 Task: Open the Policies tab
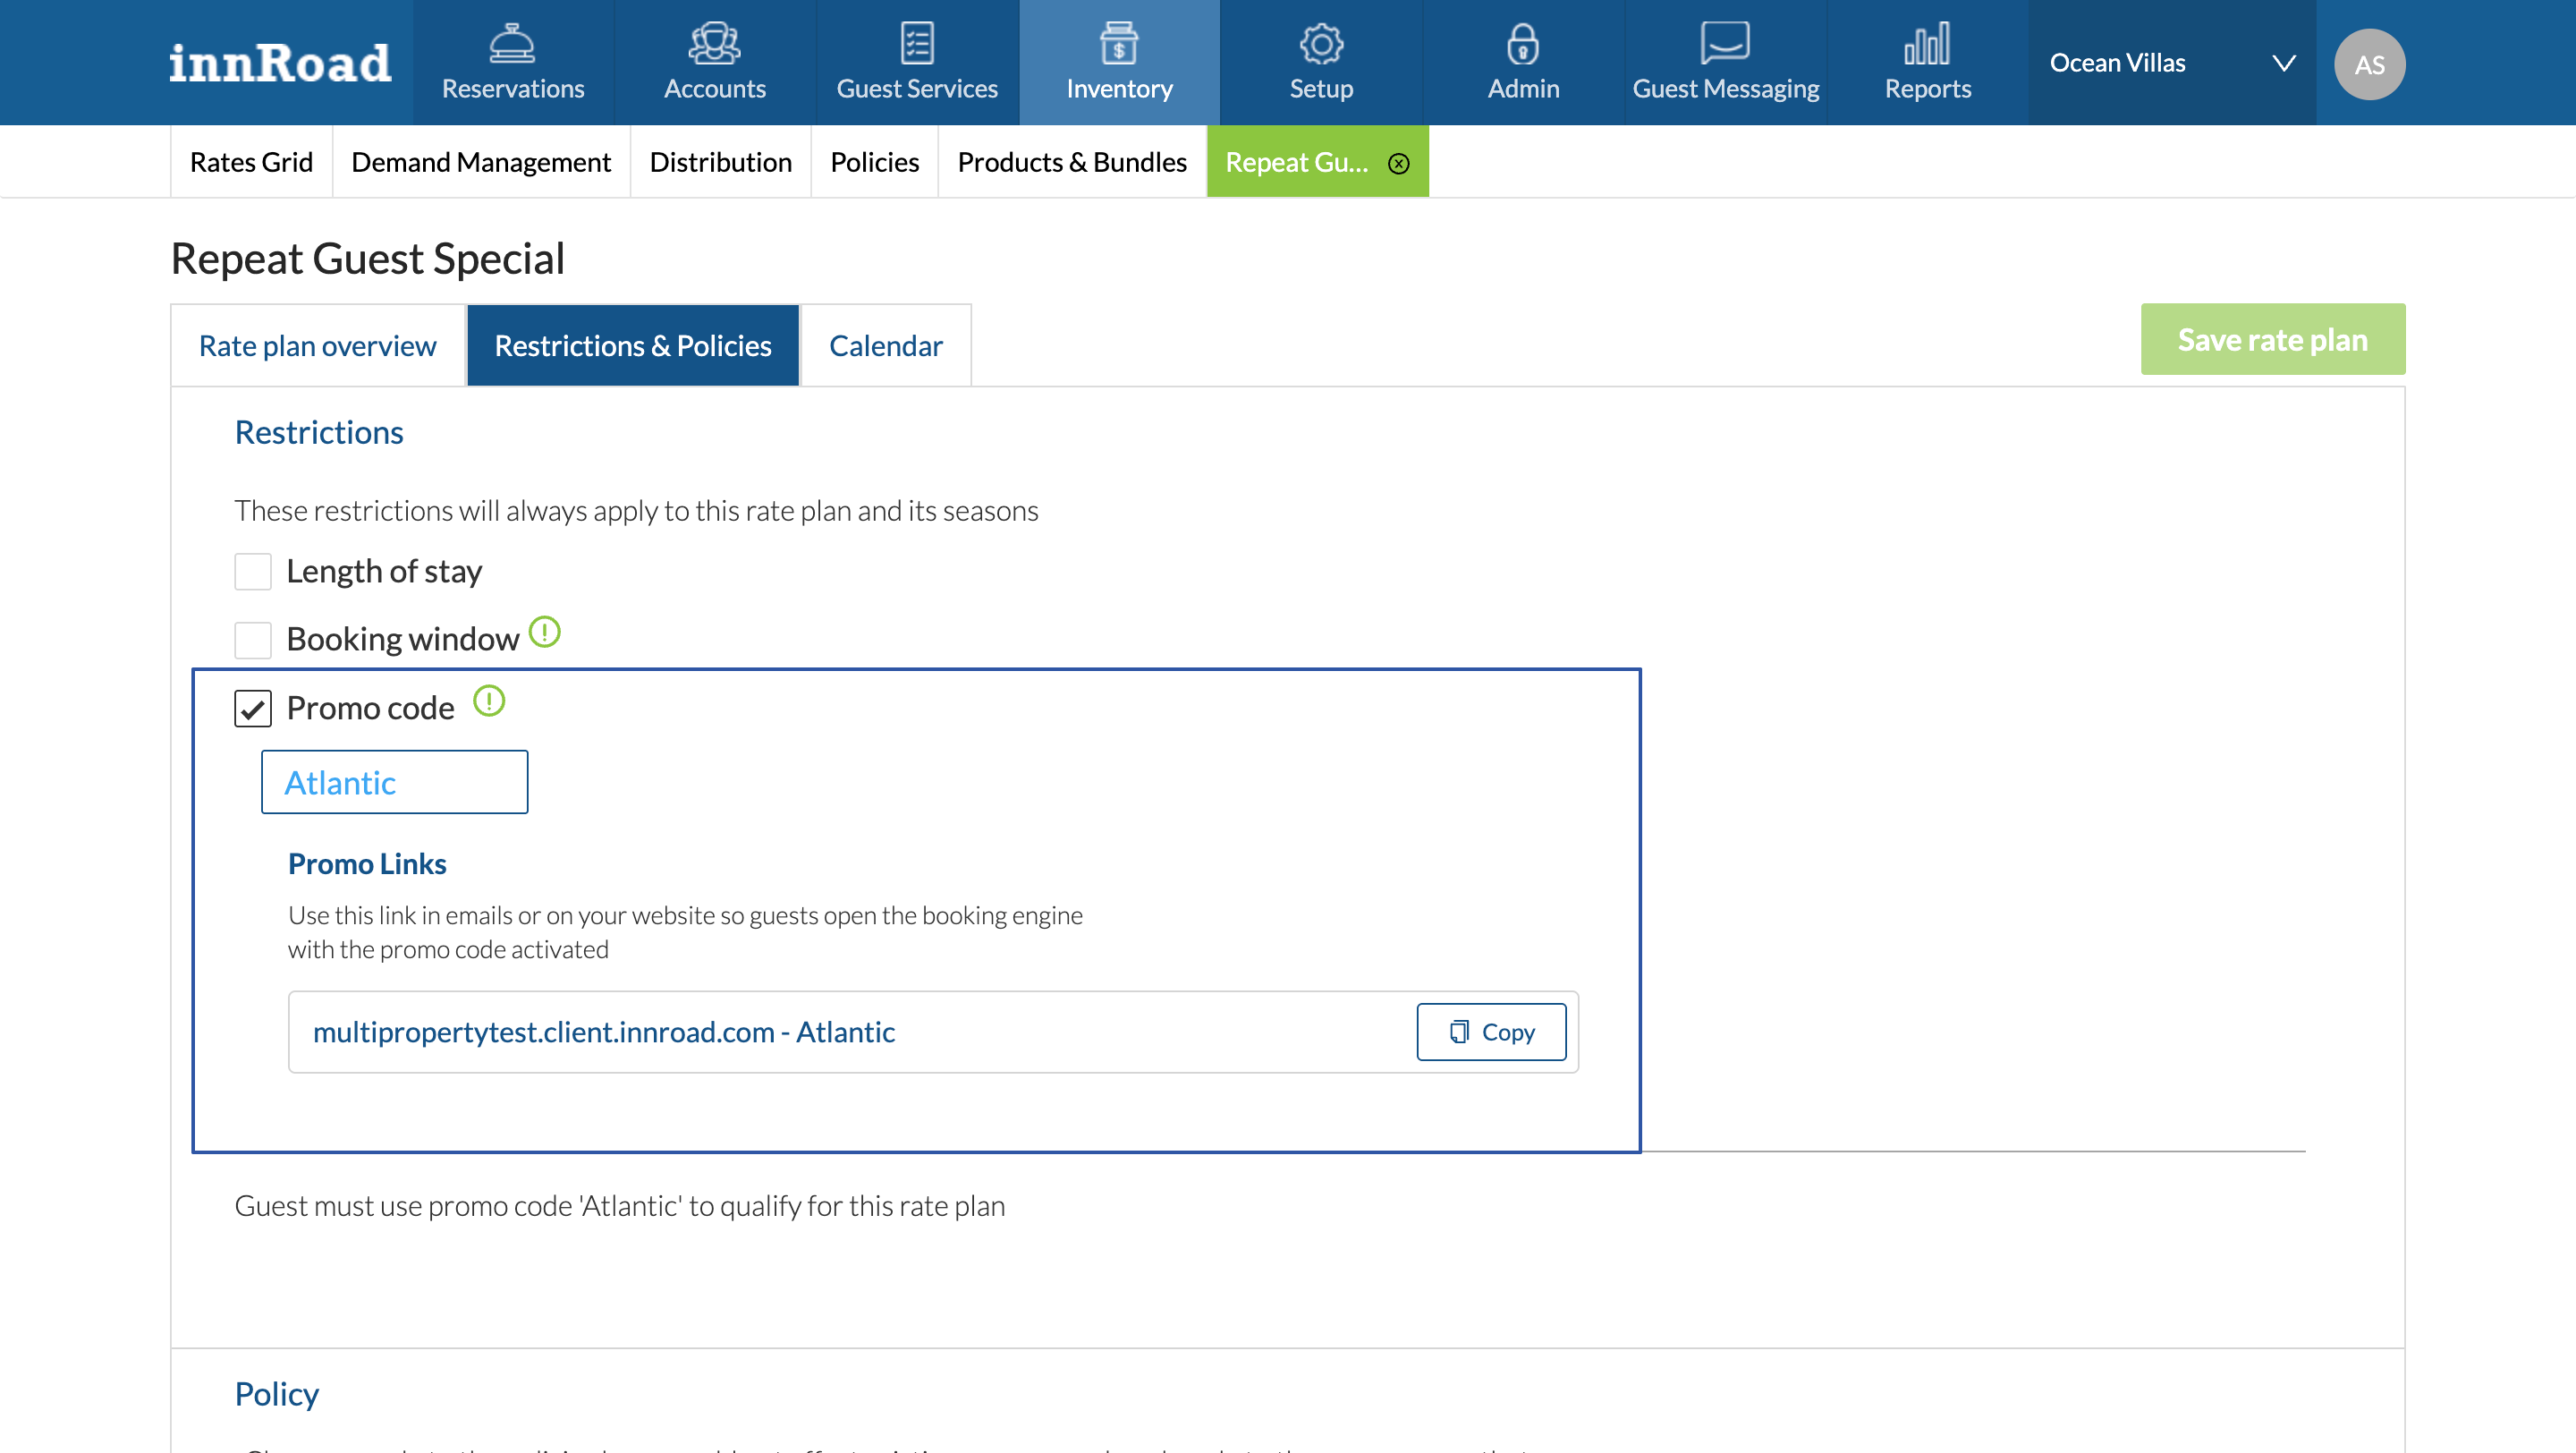click(x=874, y=161)
